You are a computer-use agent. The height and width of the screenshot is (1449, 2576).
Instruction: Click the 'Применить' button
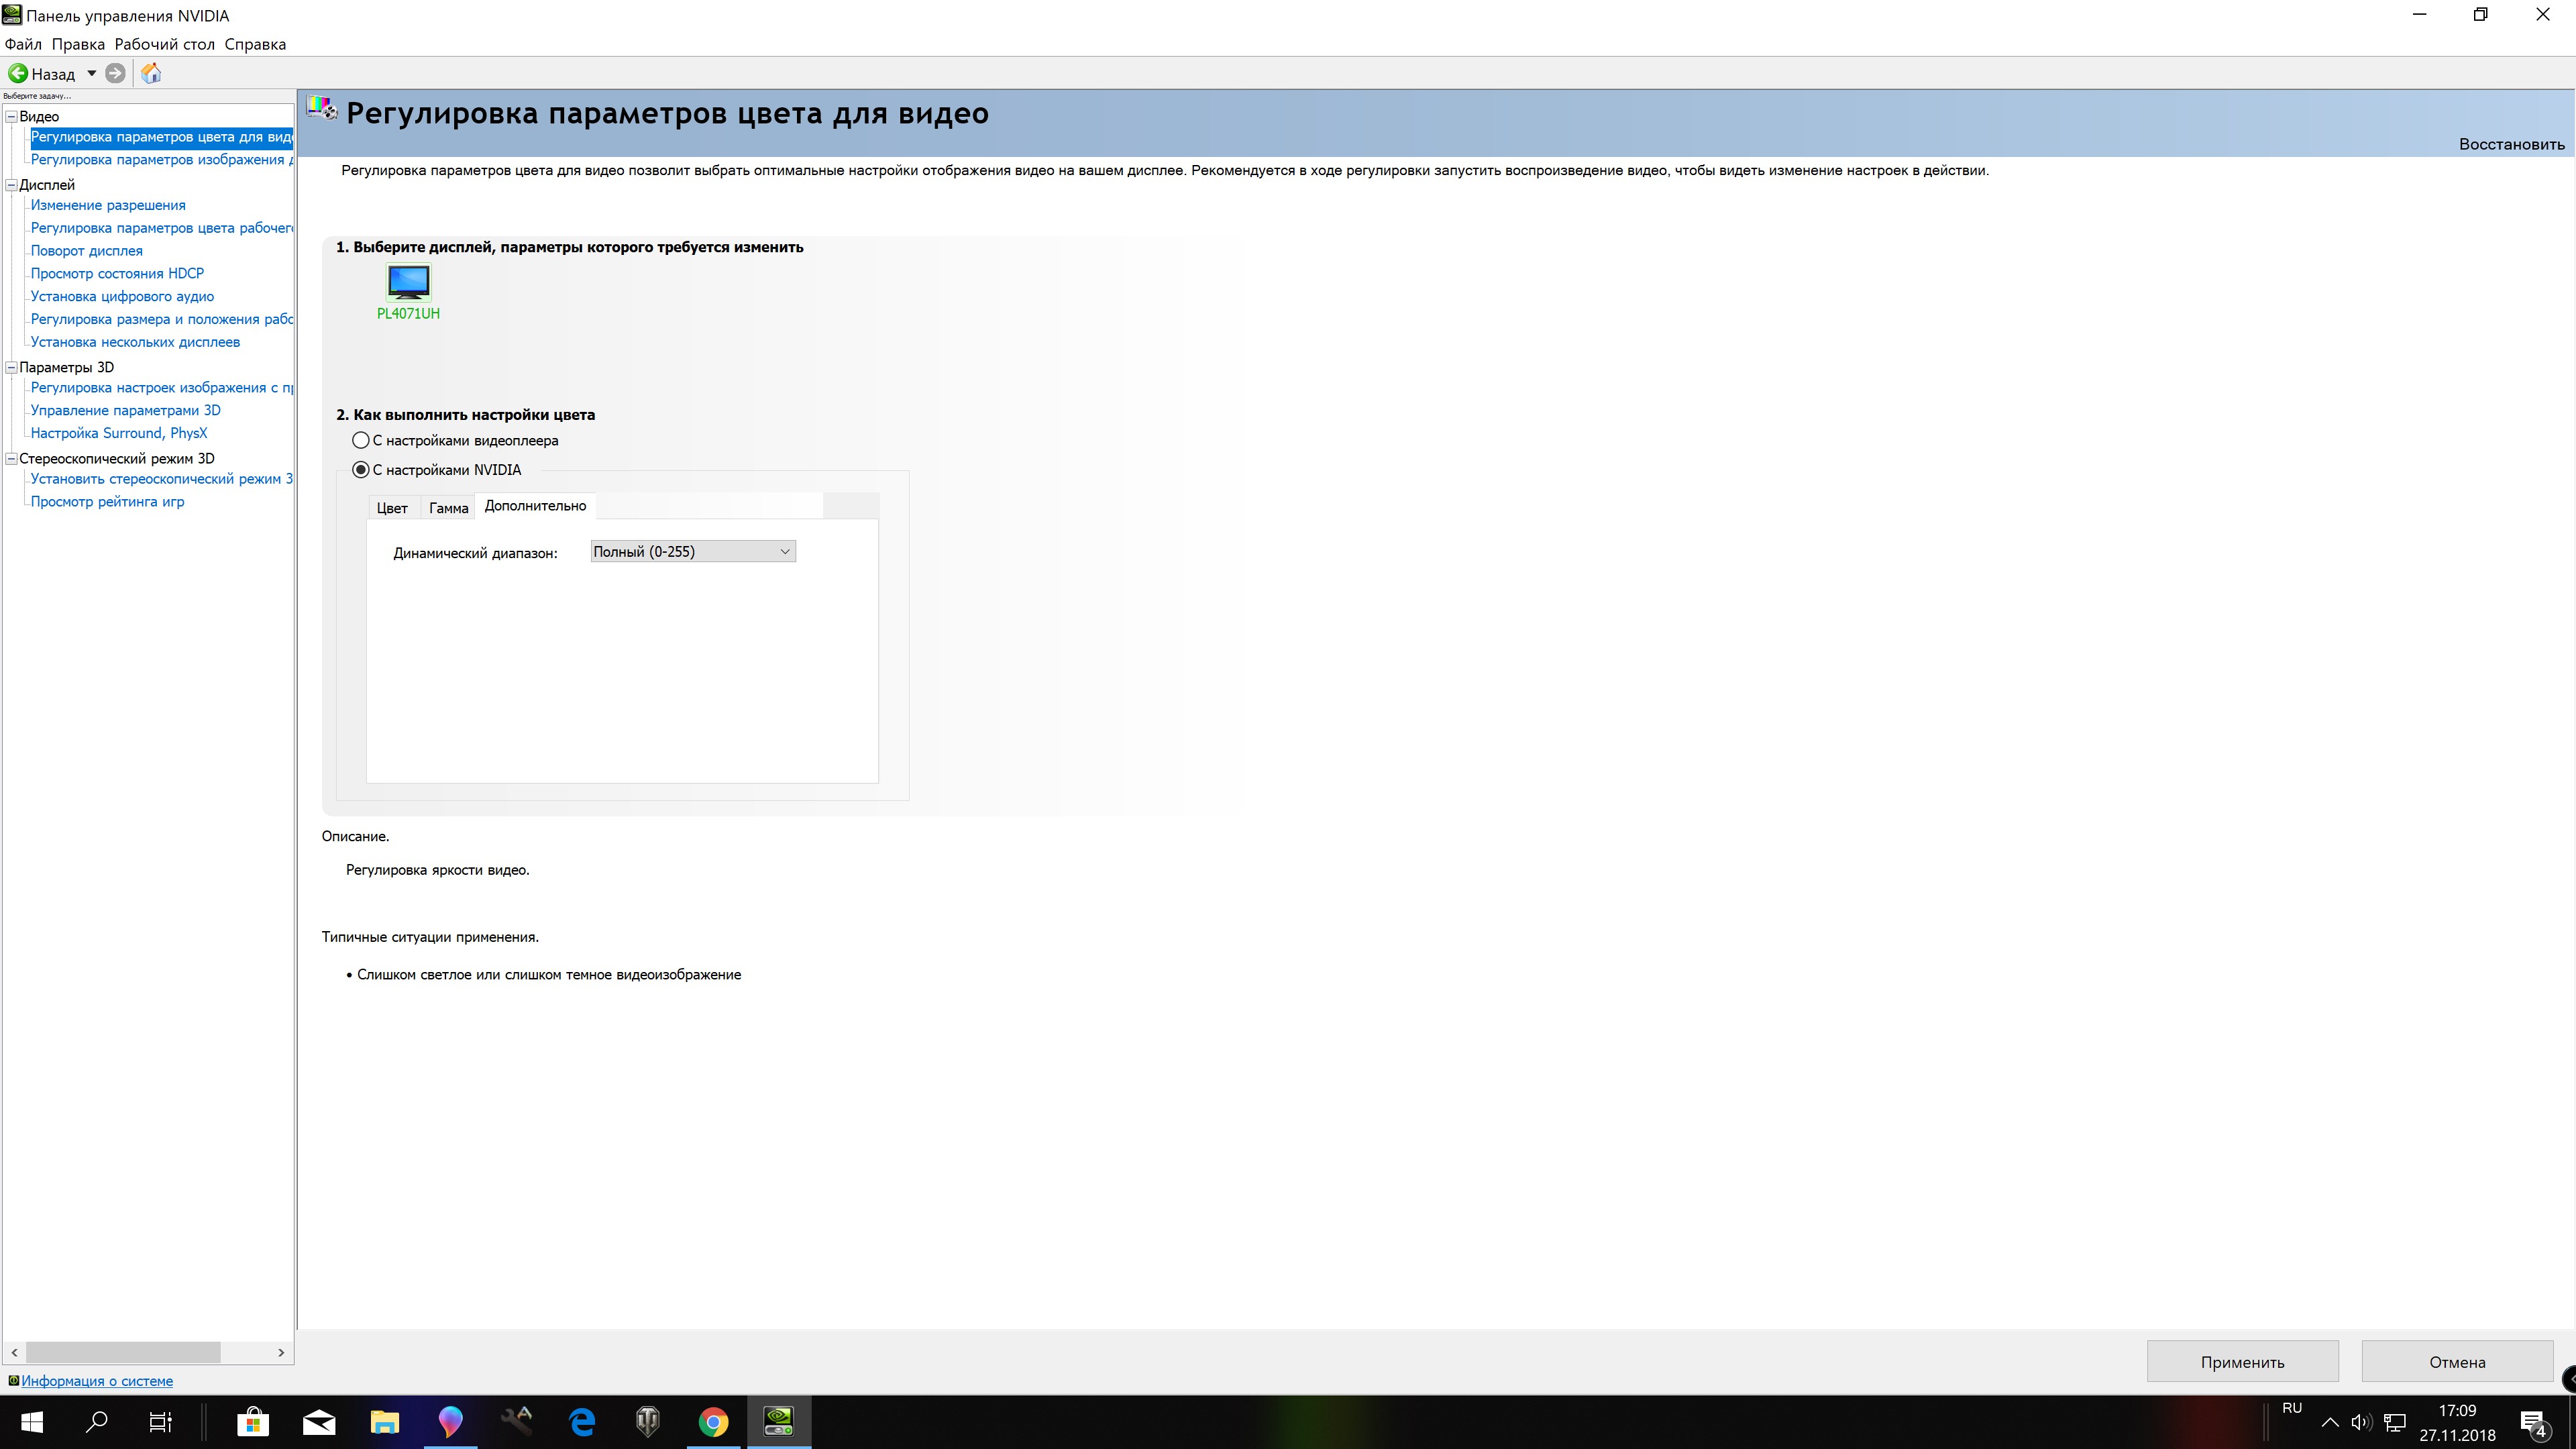(2242, 1362)
